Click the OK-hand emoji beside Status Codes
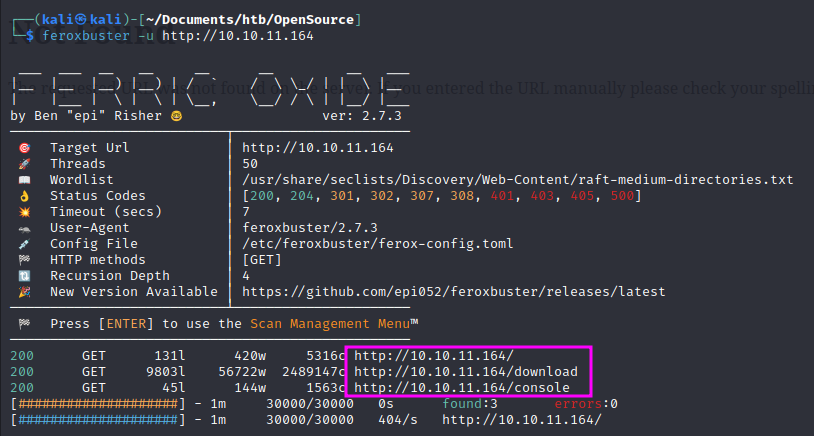The image size is (814, 436). click(24, 196)
